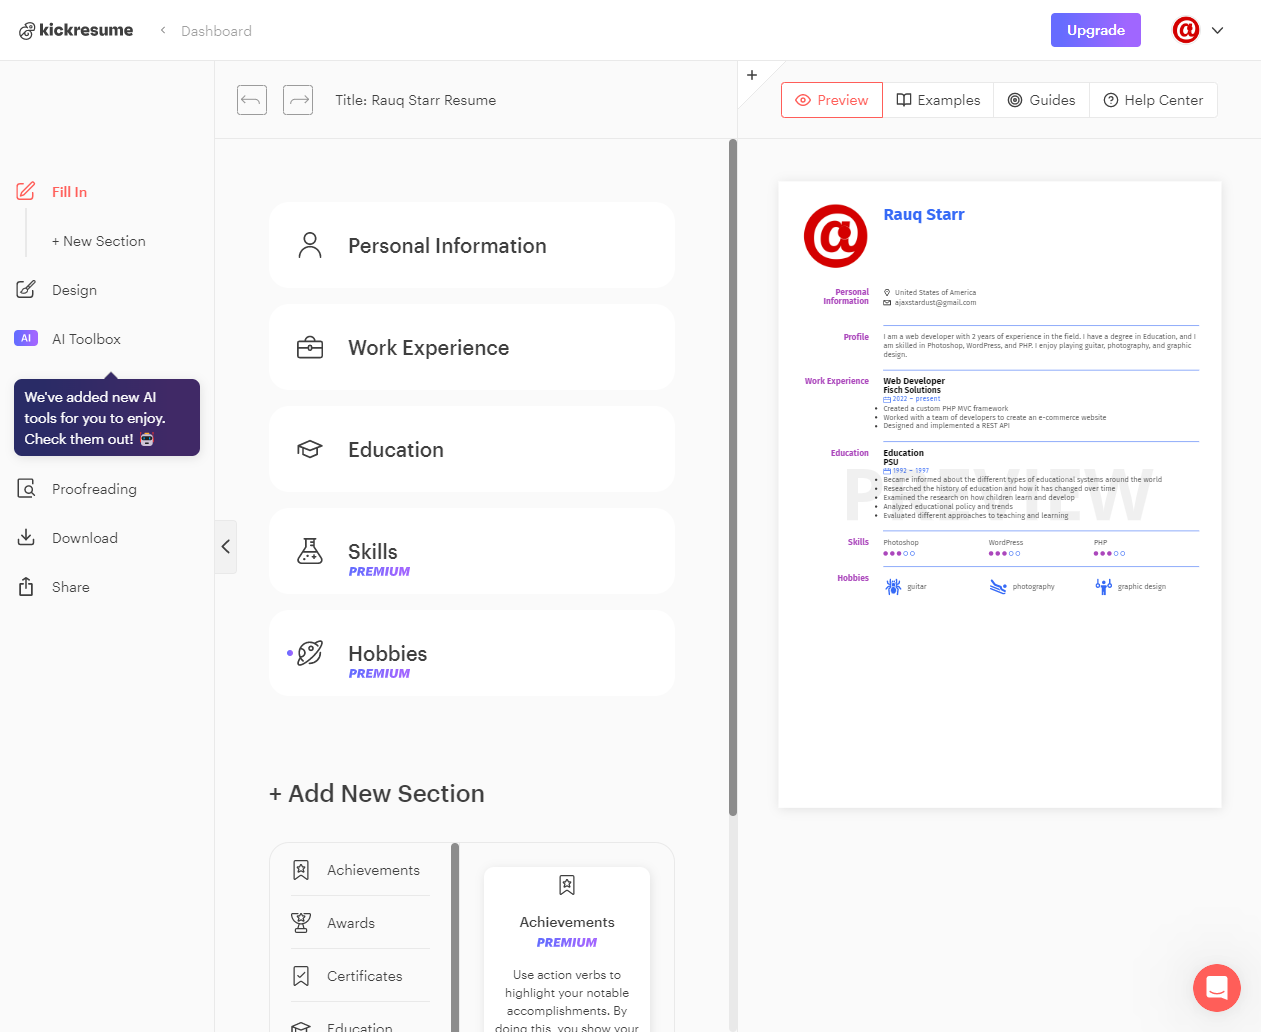Click the resume preview page
1261x1032 pixels.
pos(1000,494)
